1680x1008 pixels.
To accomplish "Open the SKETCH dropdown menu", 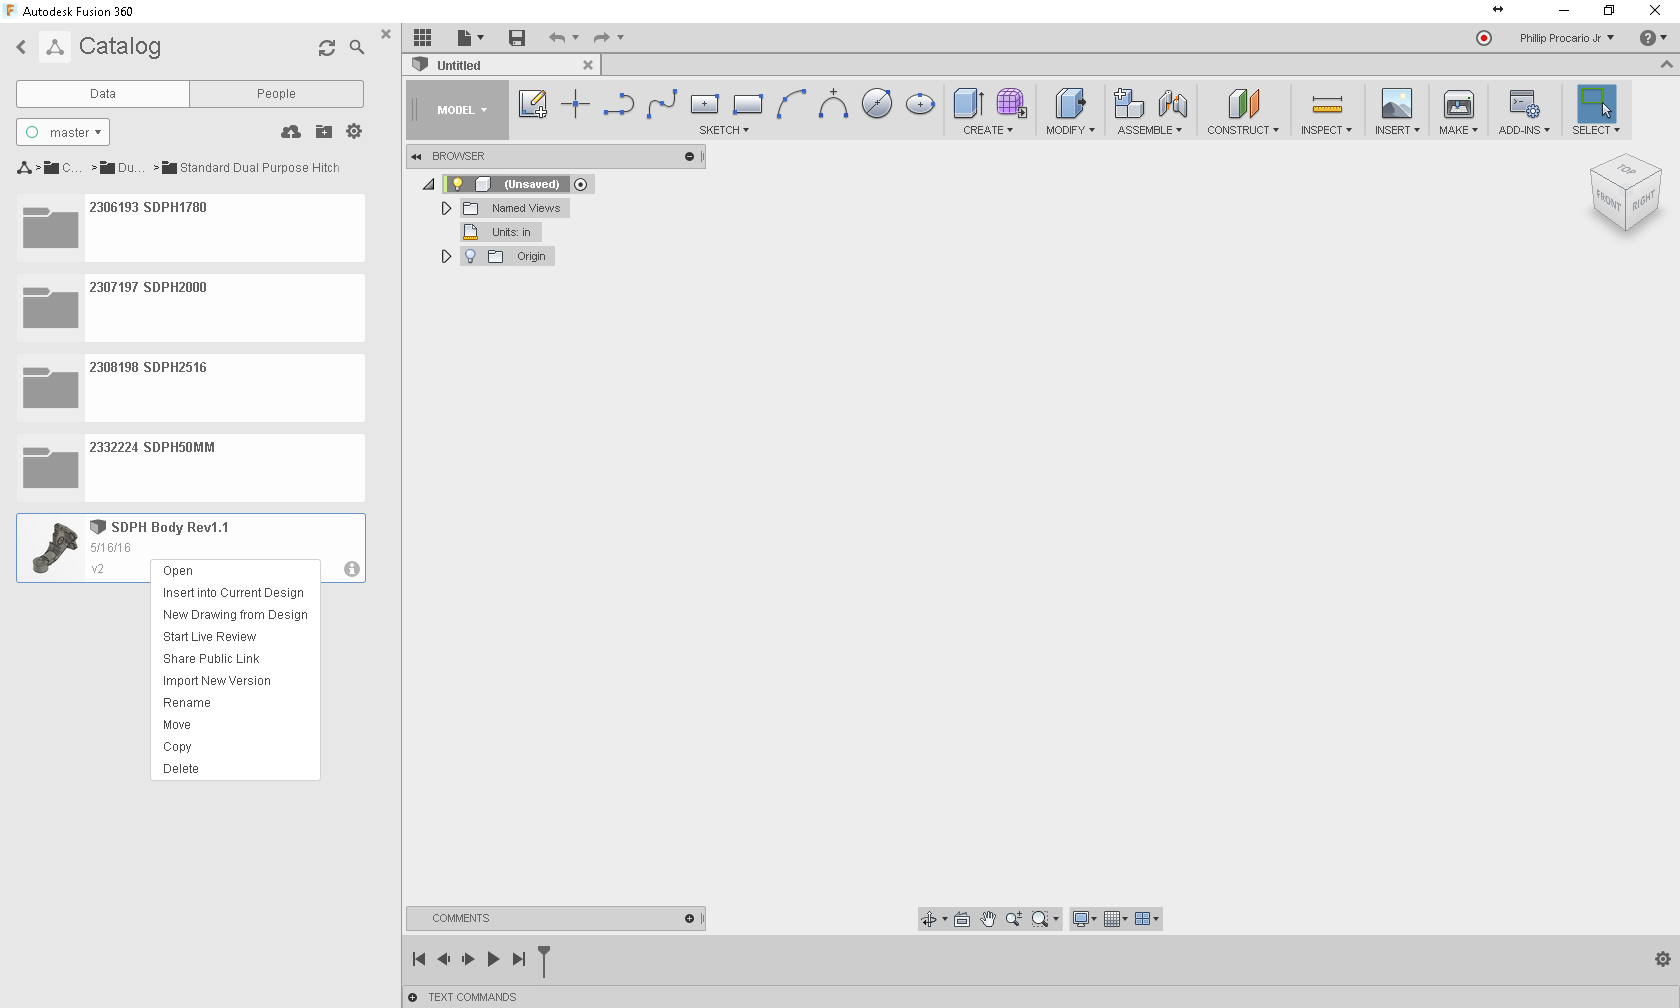I will pos(724,129).
